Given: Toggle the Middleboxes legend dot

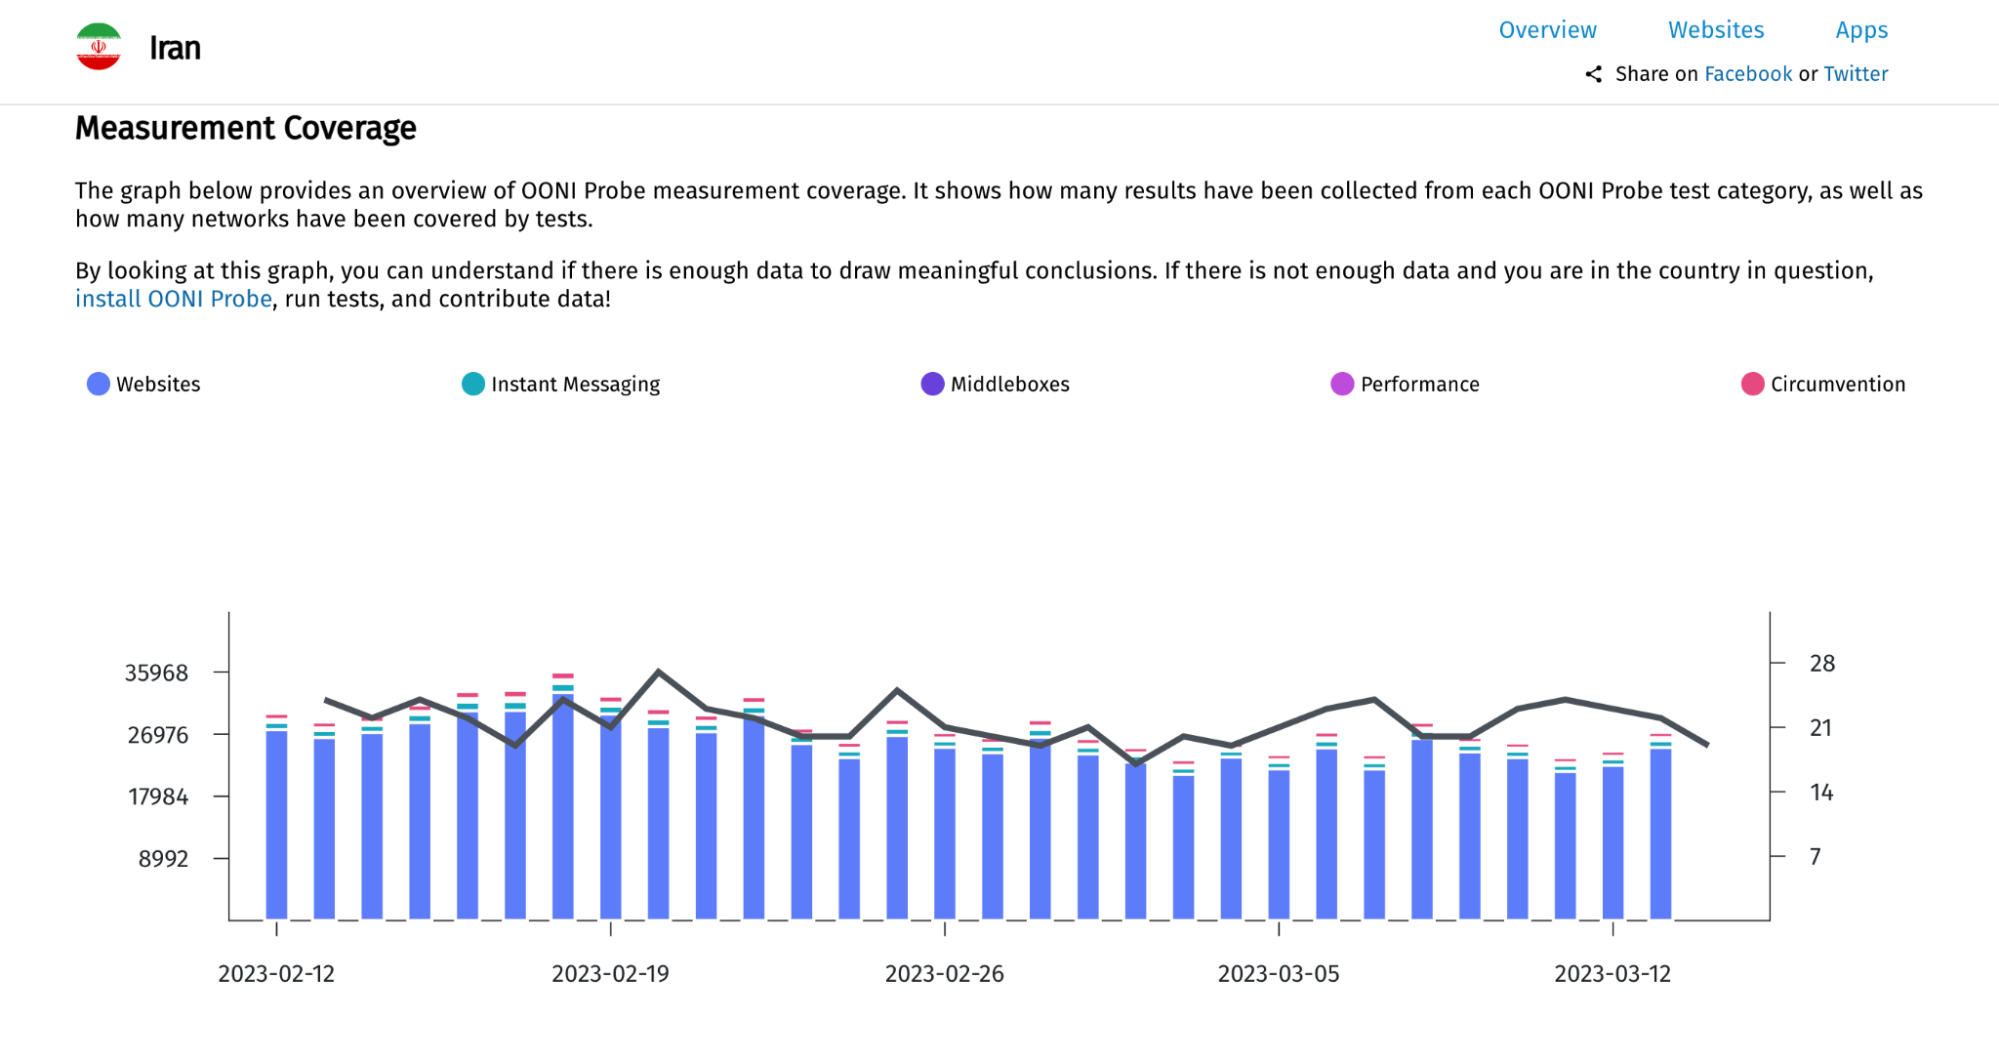Looking at the screenshot, I should pos(932,384).
